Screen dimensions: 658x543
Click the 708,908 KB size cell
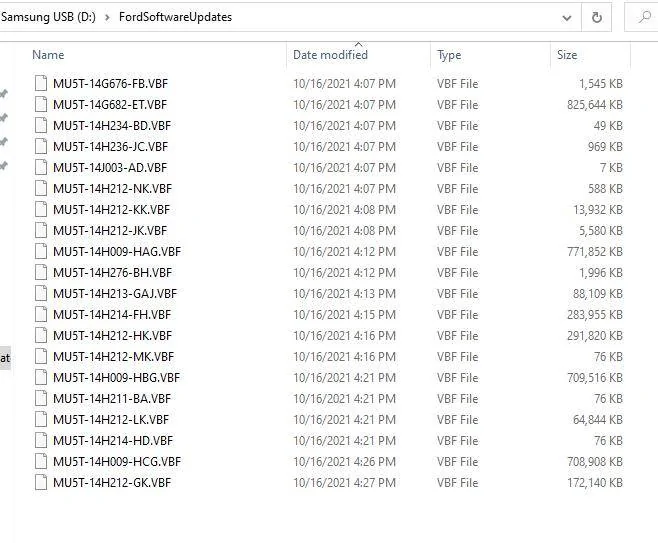click(595, 461)
